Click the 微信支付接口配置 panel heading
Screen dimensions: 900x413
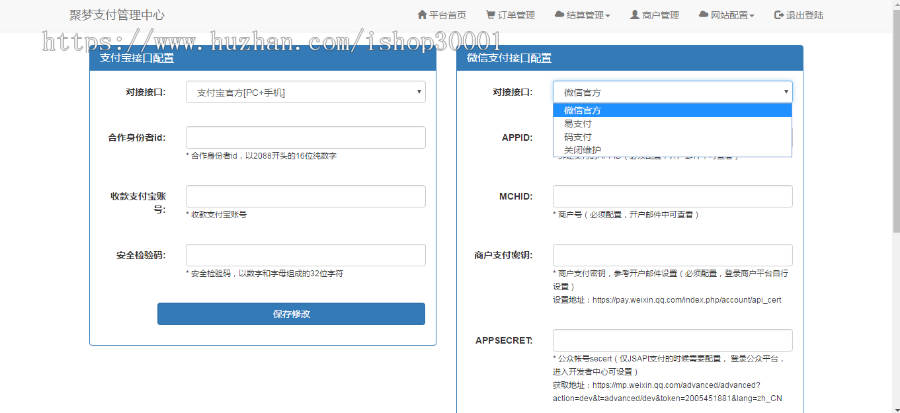point(630,58)
